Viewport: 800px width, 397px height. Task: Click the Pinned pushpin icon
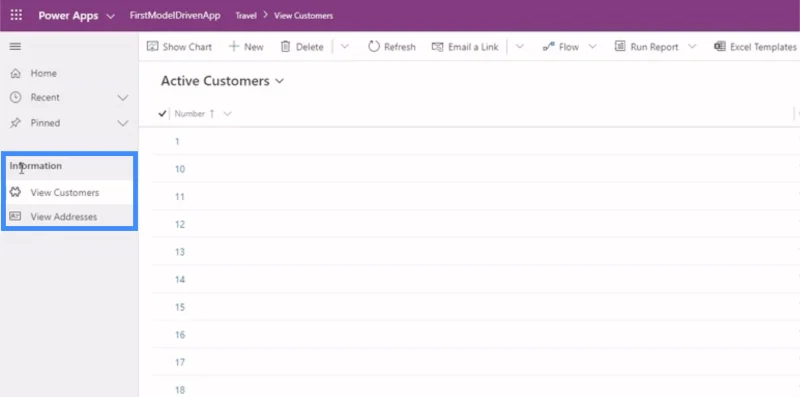click(15, 123)
